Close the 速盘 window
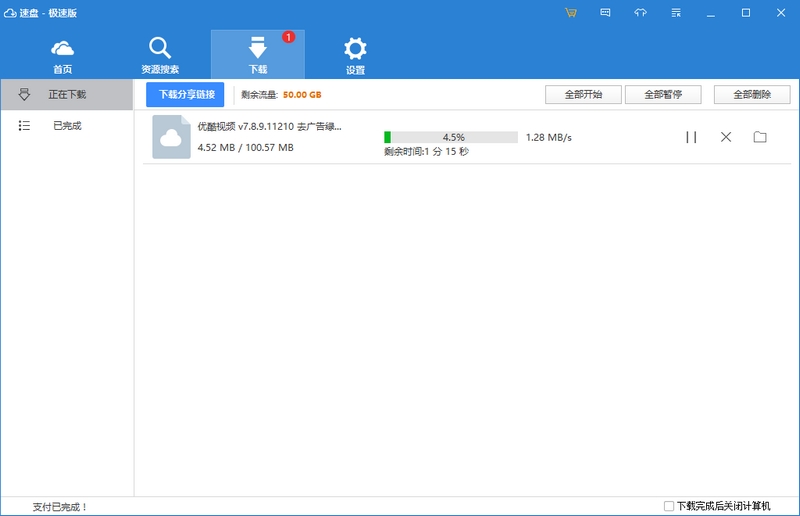This screenshot has width=800, height=516. pos(781,13)
